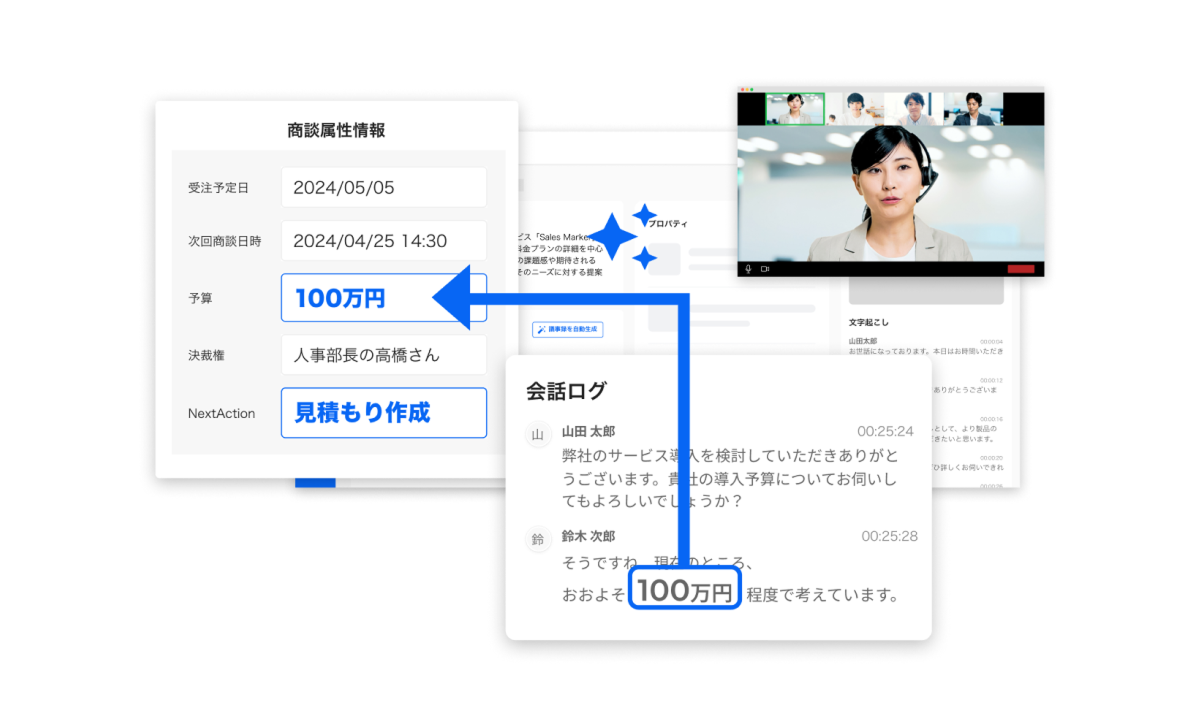Click the 山 avatar for 山田 太郎
1181x711 pixels.
(x=537, y=434)
